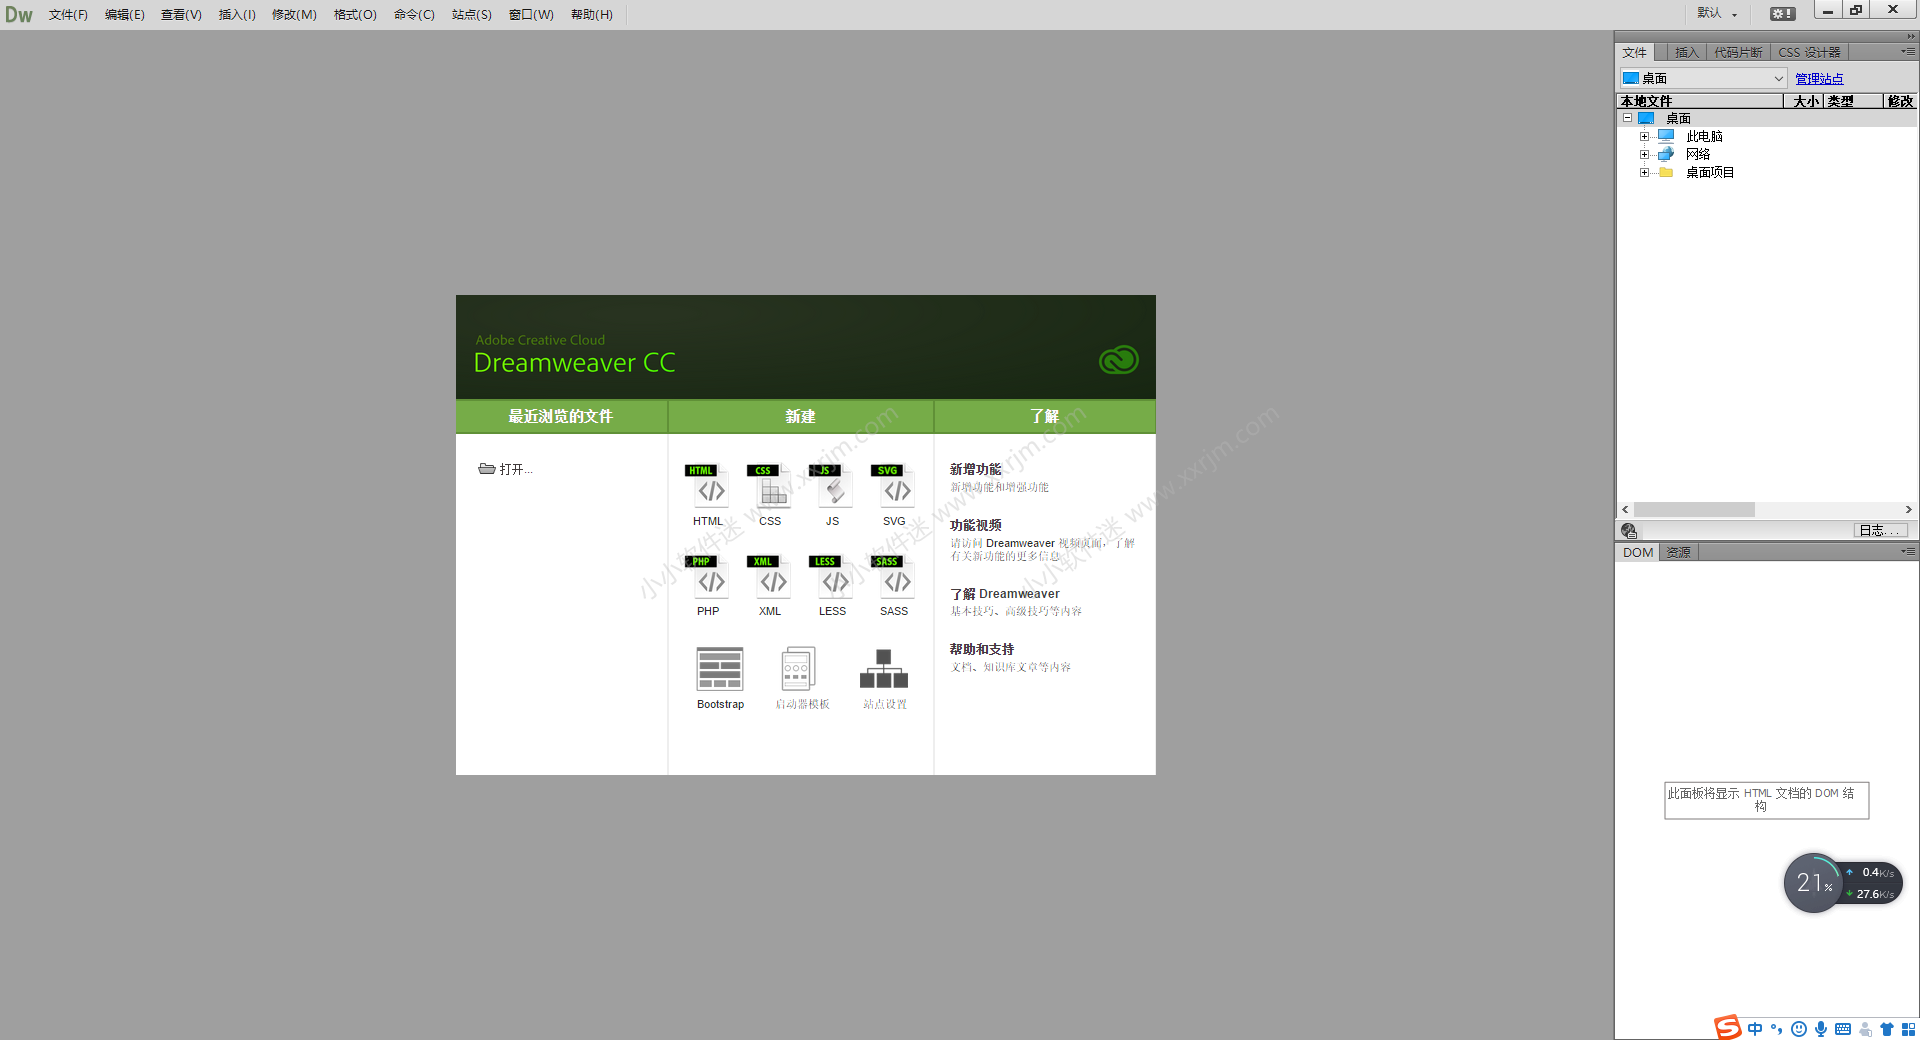The height and width of the screenshot is (1040, 1920).
Task: Open the 格式(O) menu
Action: coord(355,15)
